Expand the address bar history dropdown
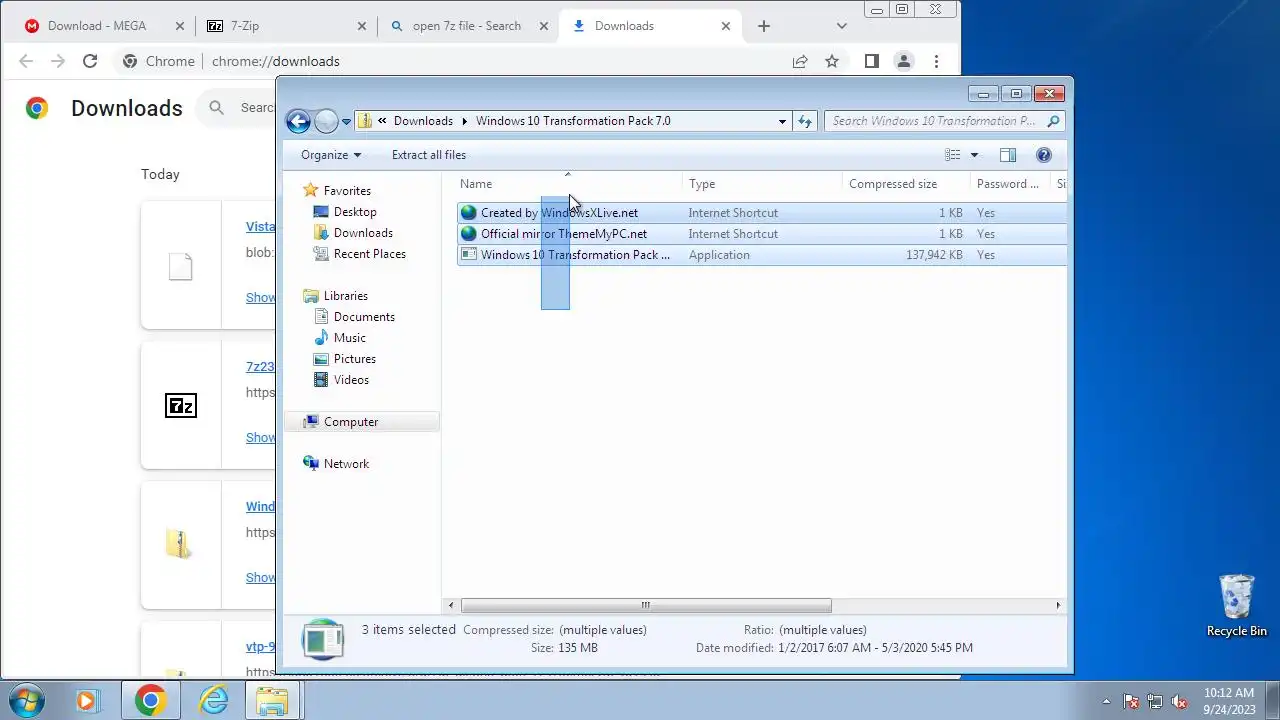This screenshot has width=1280, height=720. (782, 121)
